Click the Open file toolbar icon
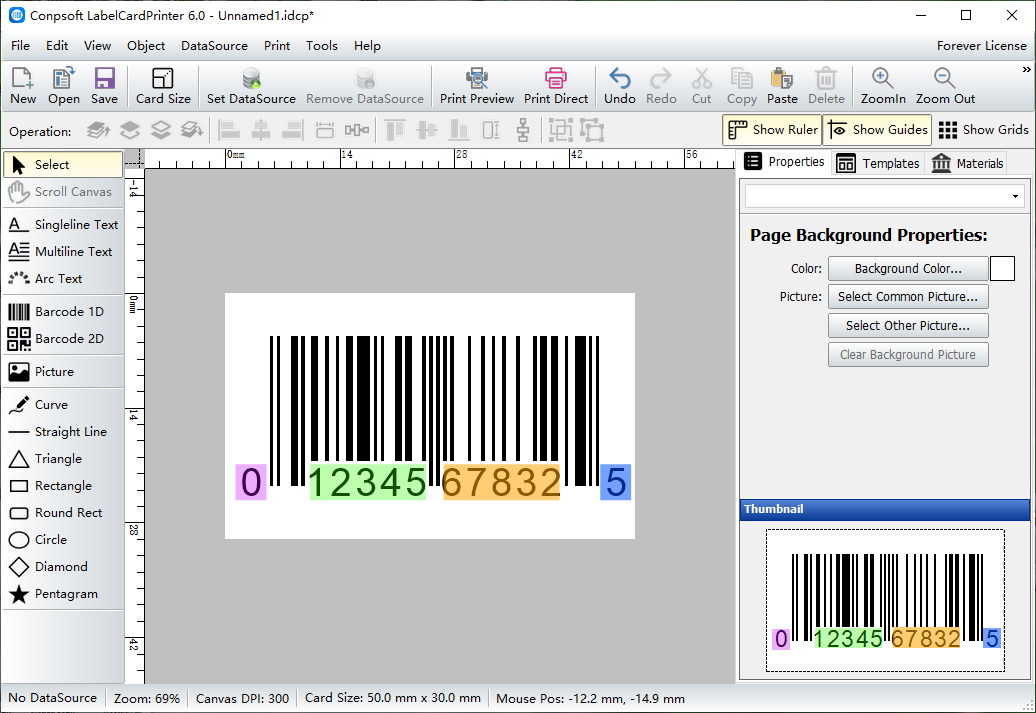This screenshot has height=713, width=1036. 63,86
